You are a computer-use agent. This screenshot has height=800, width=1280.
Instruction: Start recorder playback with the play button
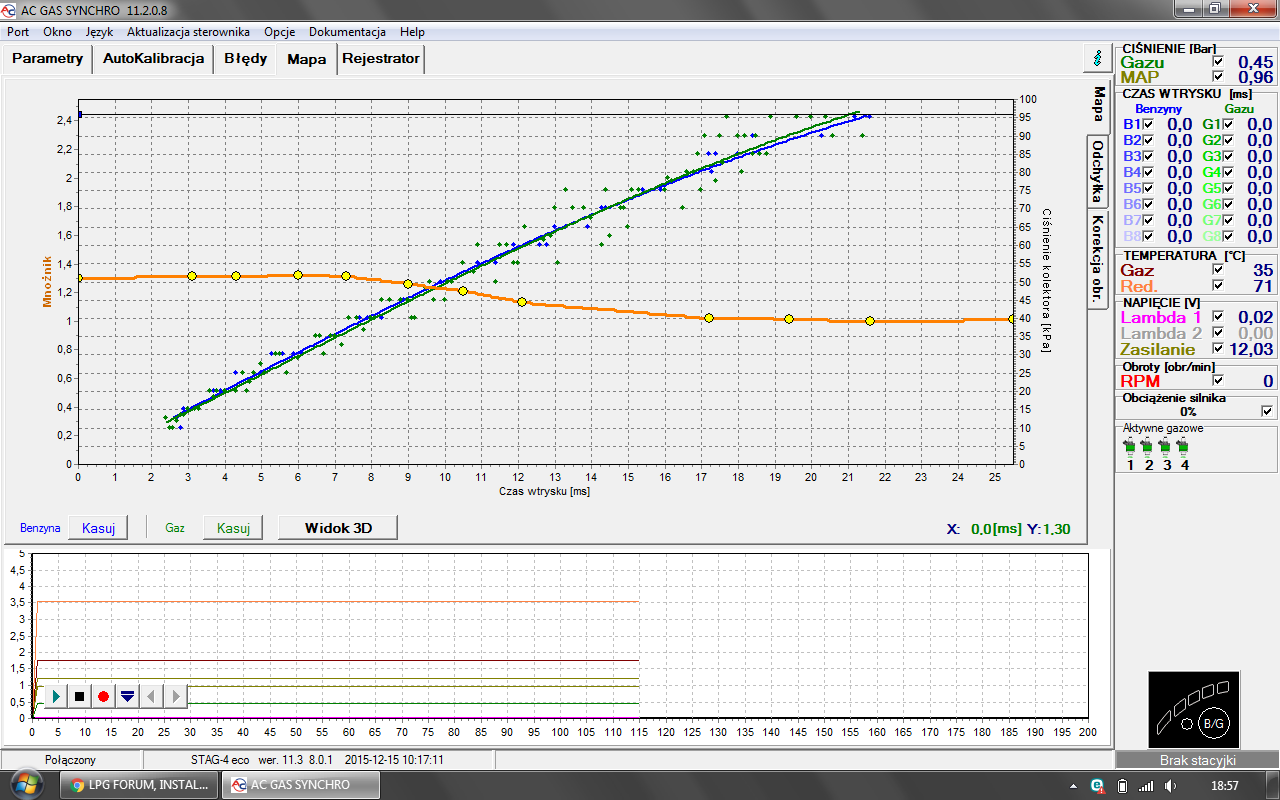[56, 696]
